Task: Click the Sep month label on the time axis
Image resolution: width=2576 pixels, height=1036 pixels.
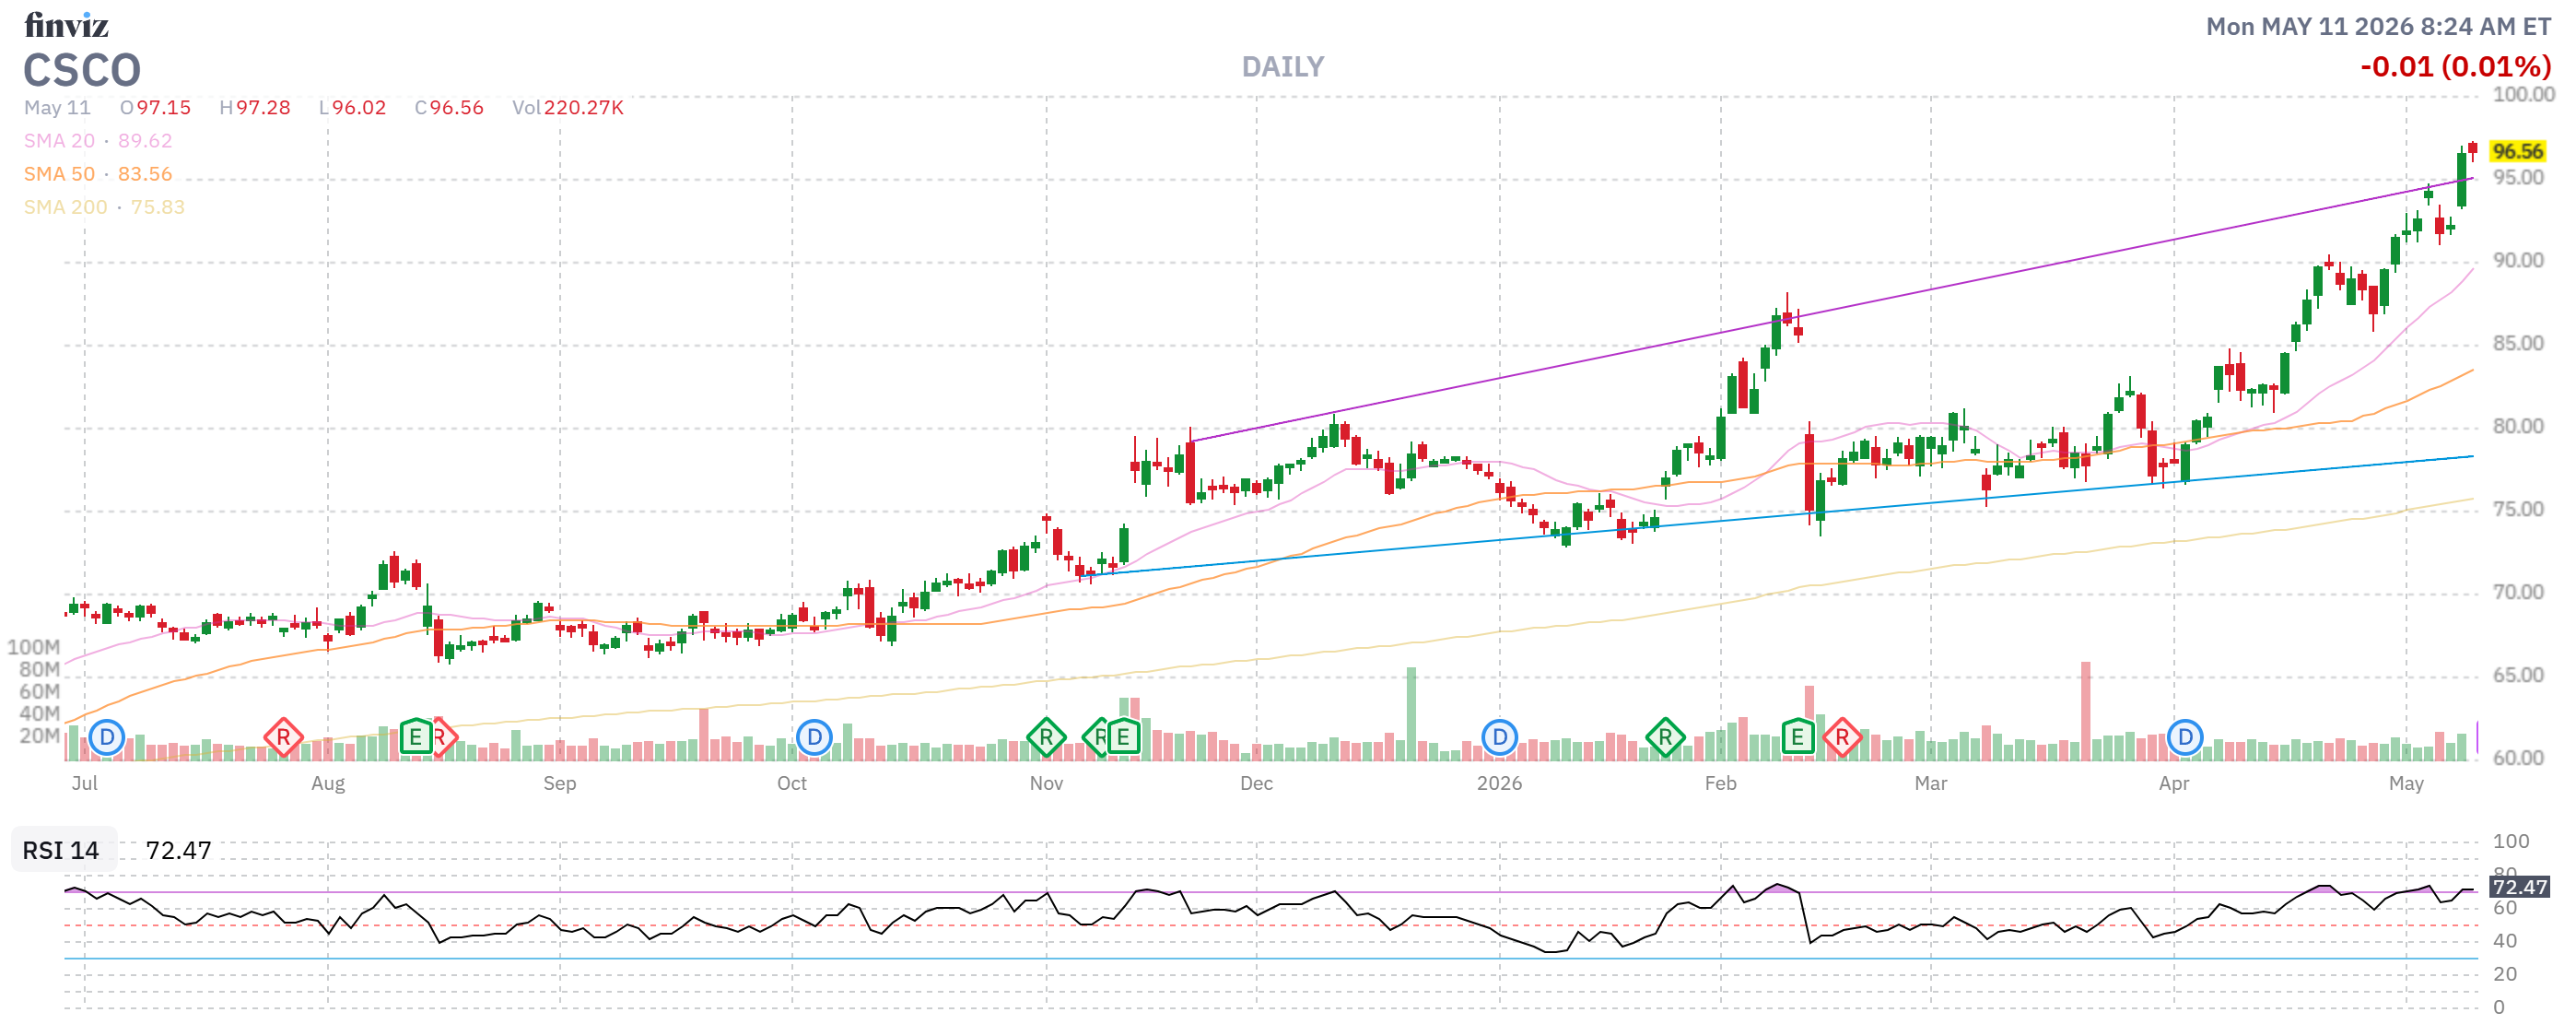Action: tap(560, 784)
